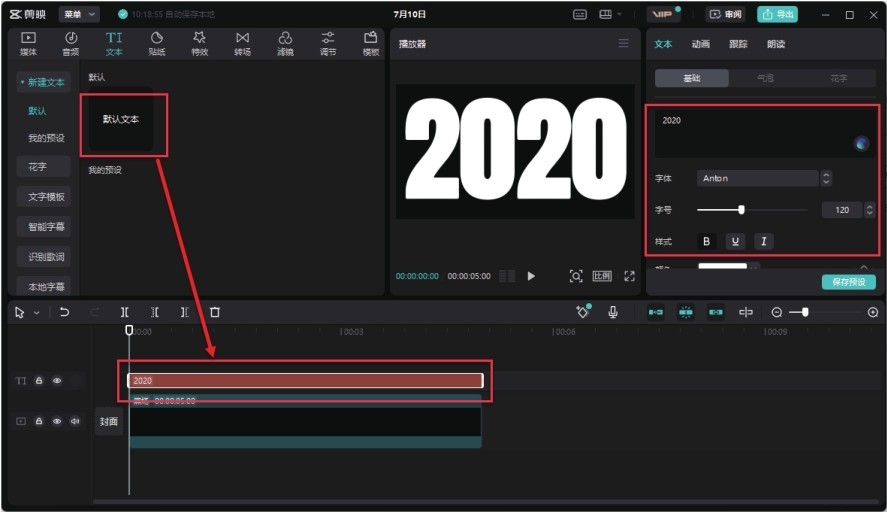Click the 审阅 review button
Viewport: 887px width, 512px height.
pos(726,14)
